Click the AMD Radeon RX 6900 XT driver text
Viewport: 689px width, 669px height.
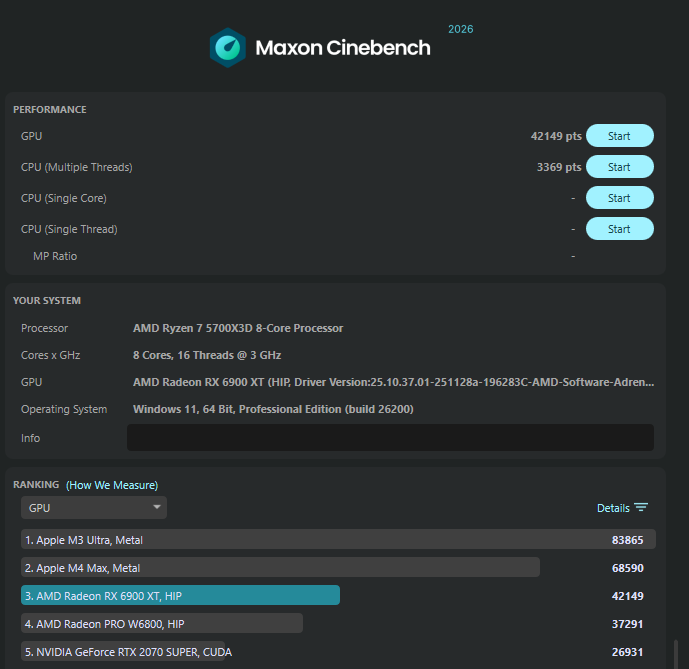click(x=393, y=382)
